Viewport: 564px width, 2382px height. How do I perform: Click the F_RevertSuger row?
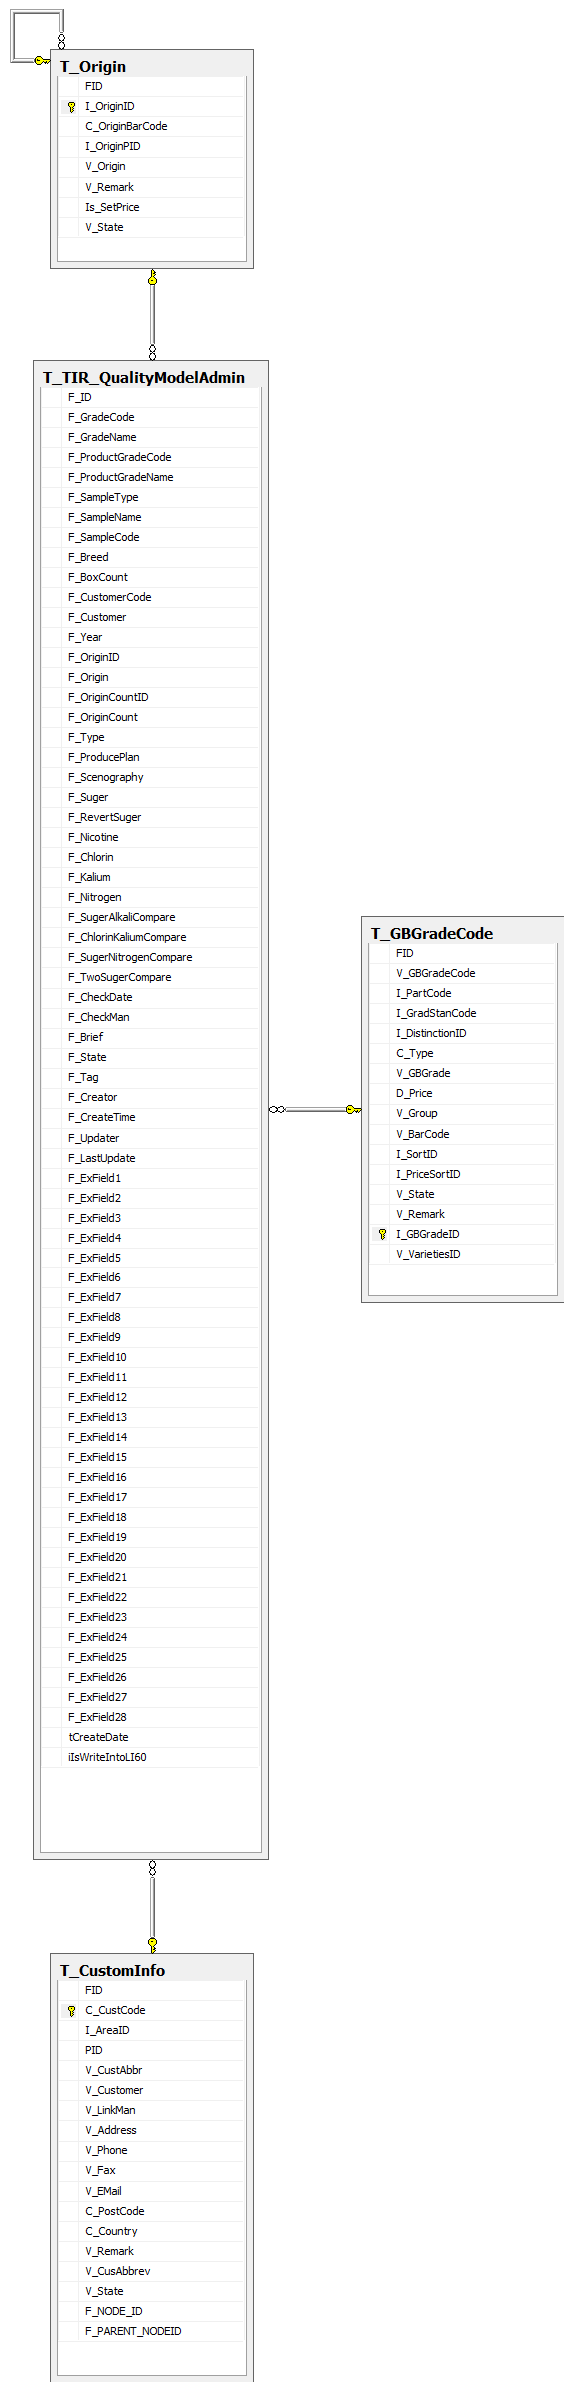pos(150,818)
